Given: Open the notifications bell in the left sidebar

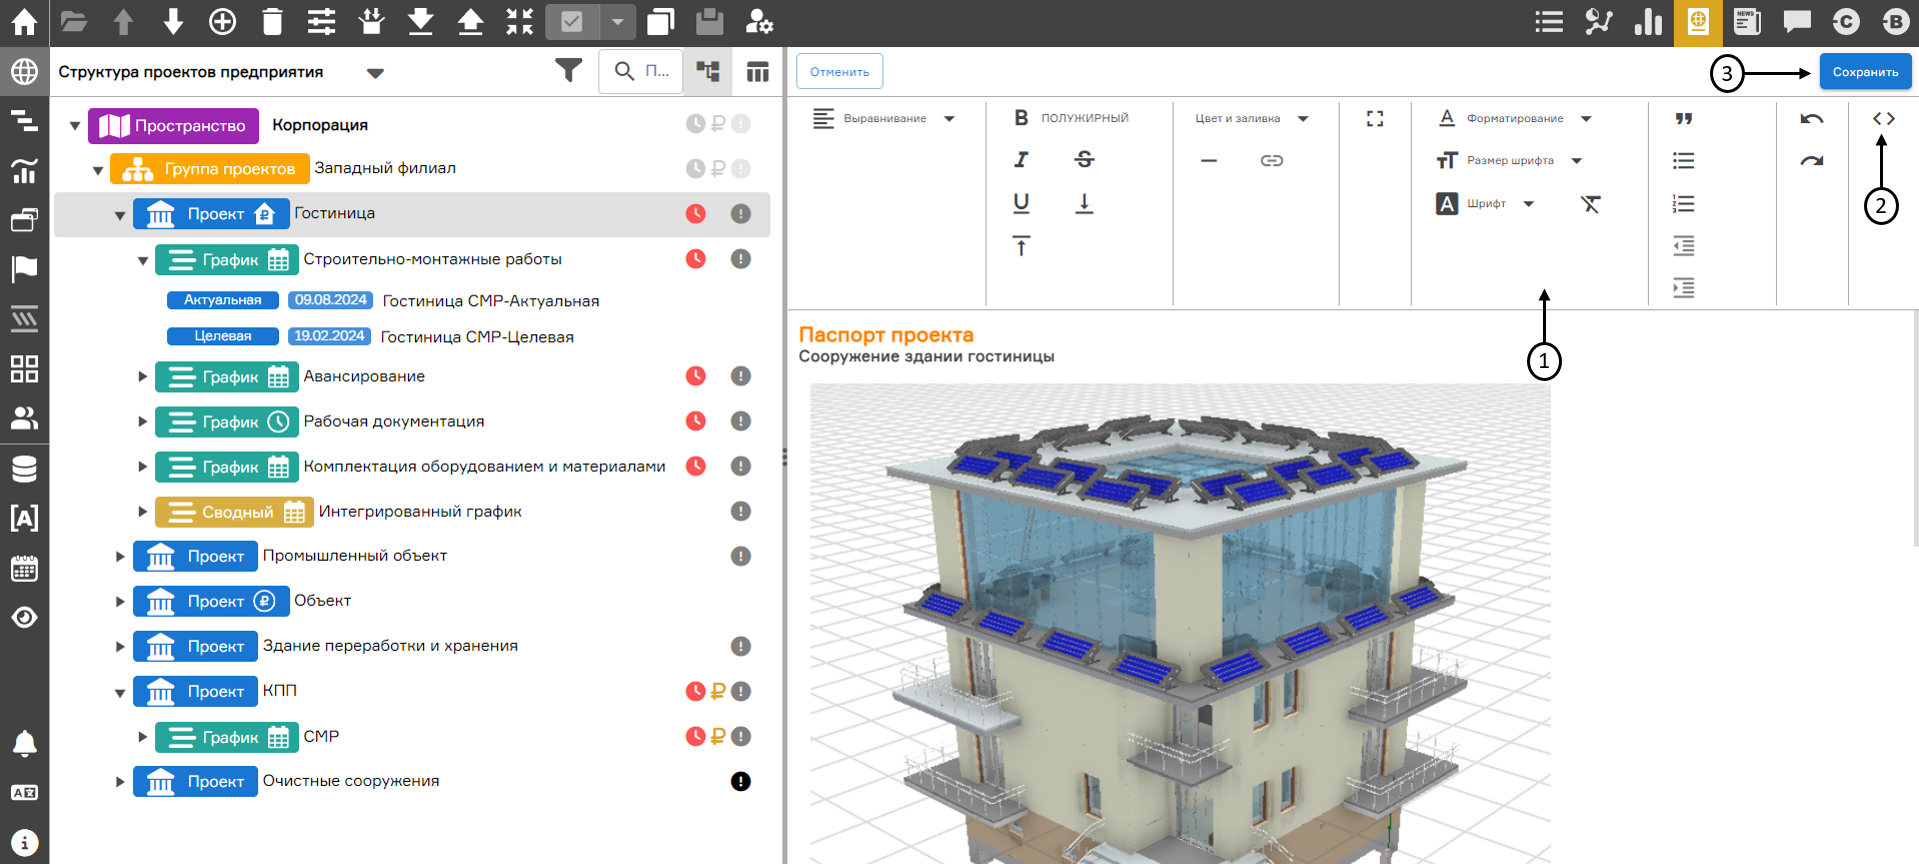Looking at the screenshot, I should [x=24, y=743].
